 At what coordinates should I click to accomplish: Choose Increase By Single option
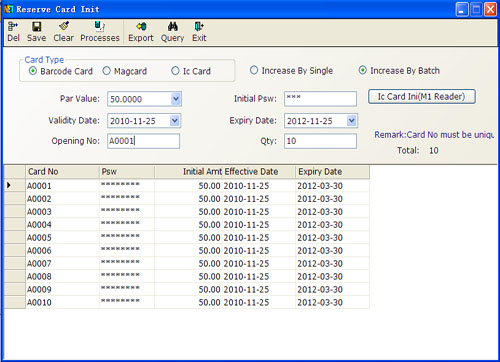point(254,70)
